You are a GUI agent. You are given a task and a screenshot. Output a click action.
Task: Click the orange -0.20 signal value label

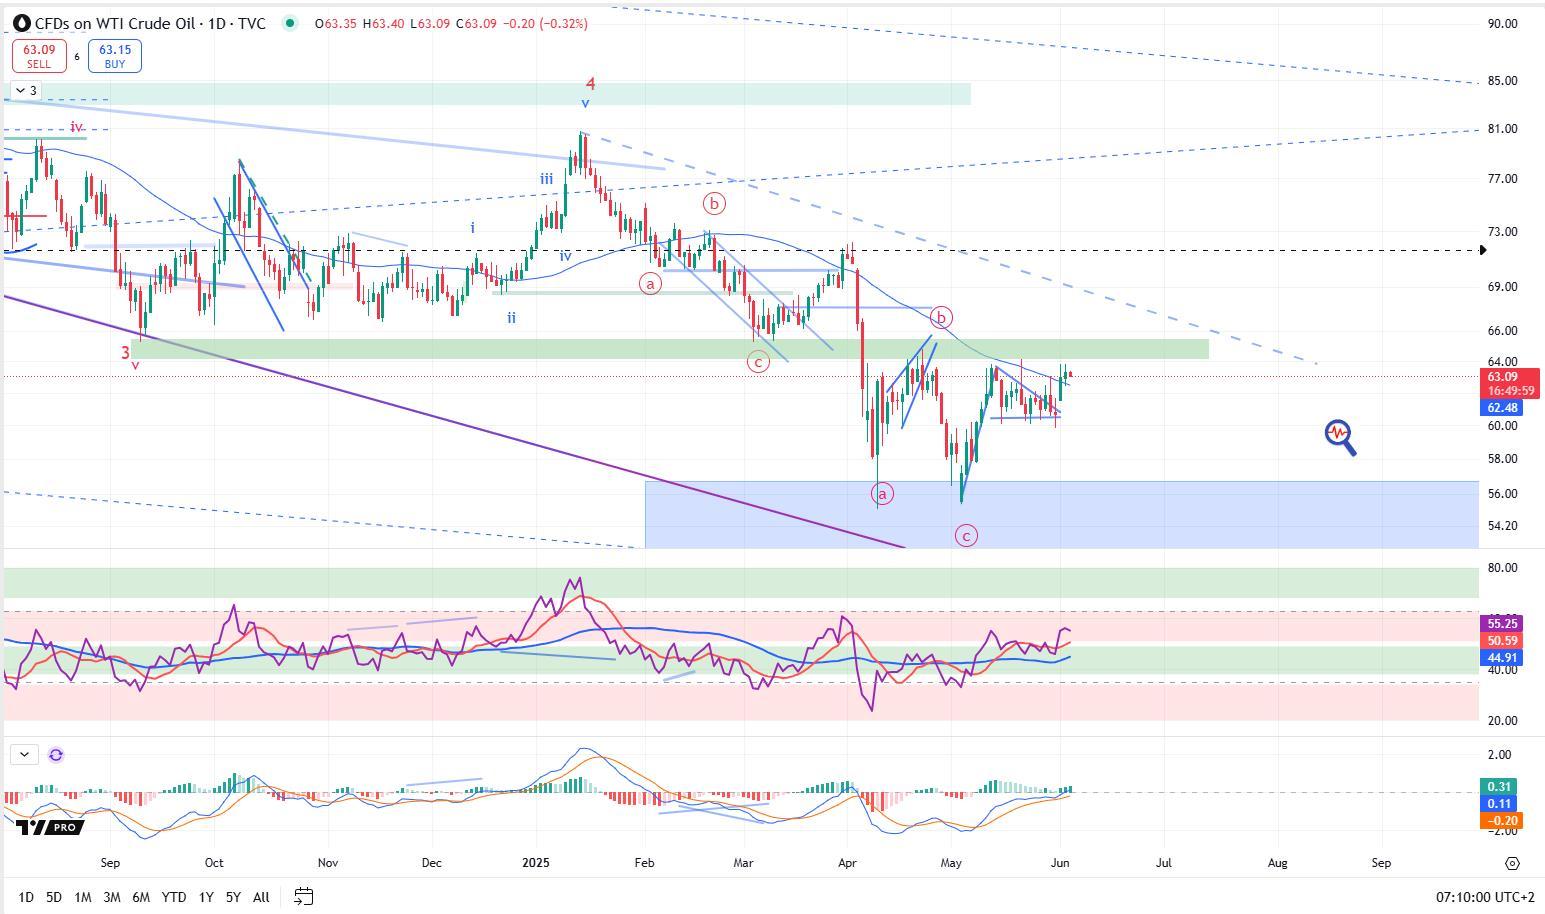point(1502,821)
